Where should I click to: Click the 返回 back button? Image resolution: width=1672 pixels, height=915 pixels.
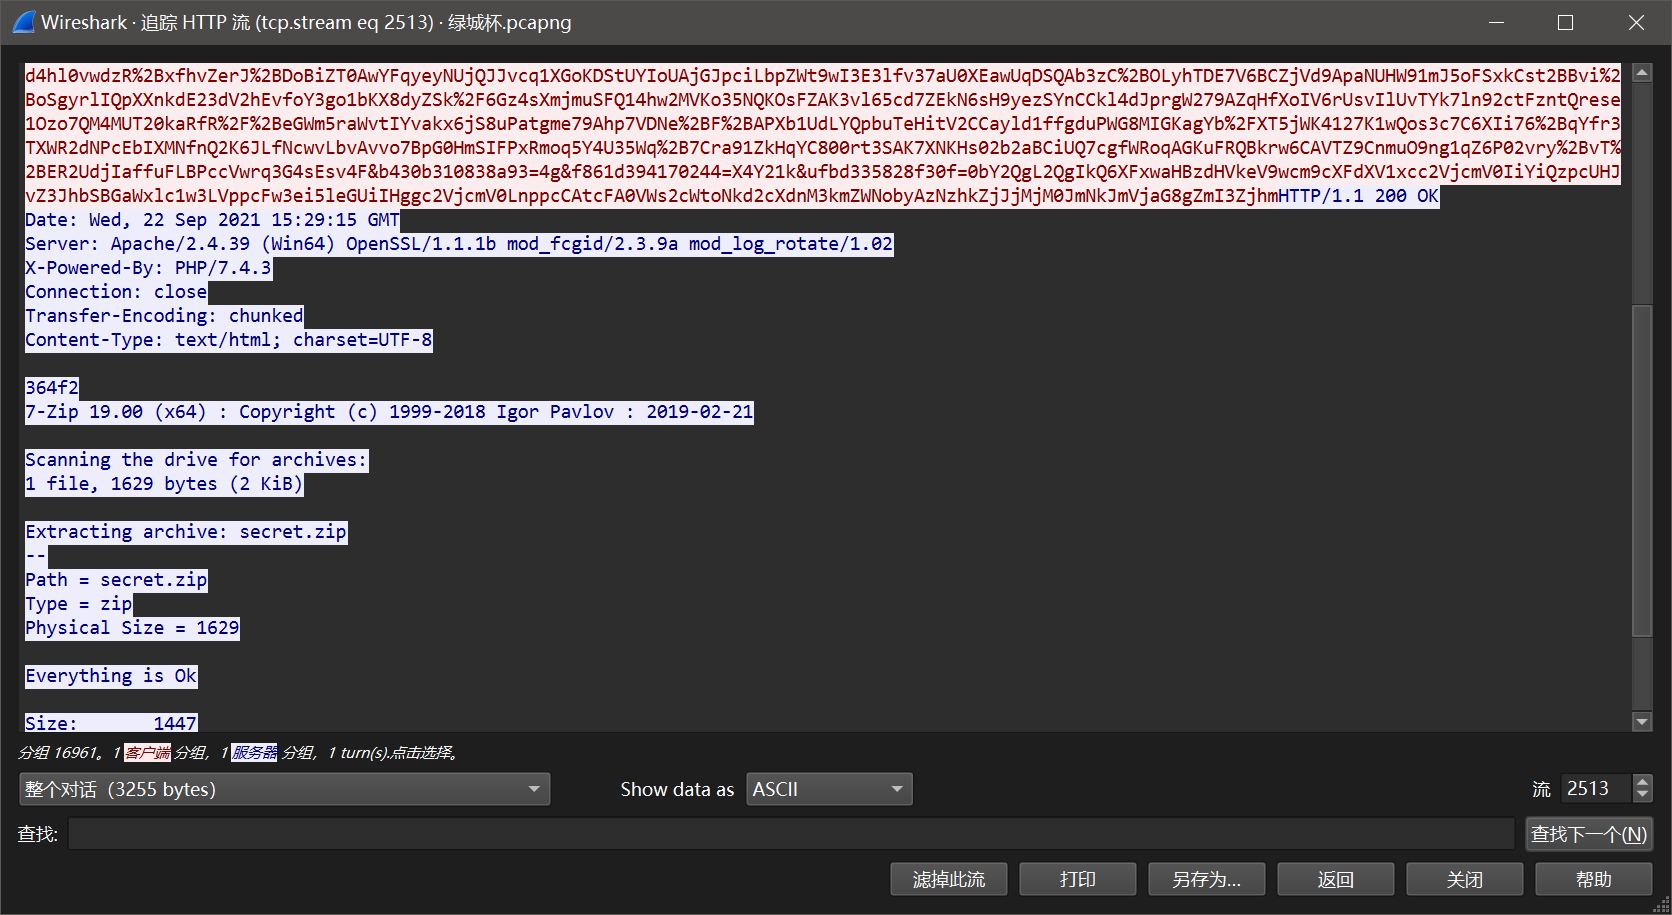point(1335,879)
